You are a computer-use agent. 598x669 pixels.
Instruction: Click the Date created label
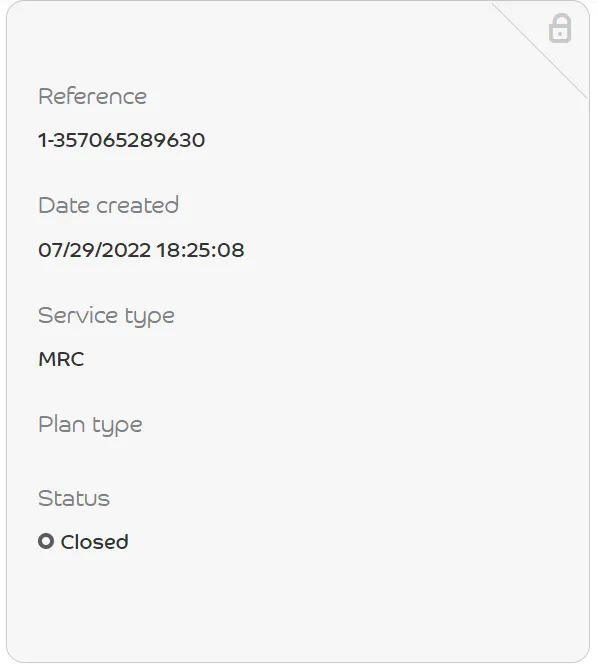108,205
